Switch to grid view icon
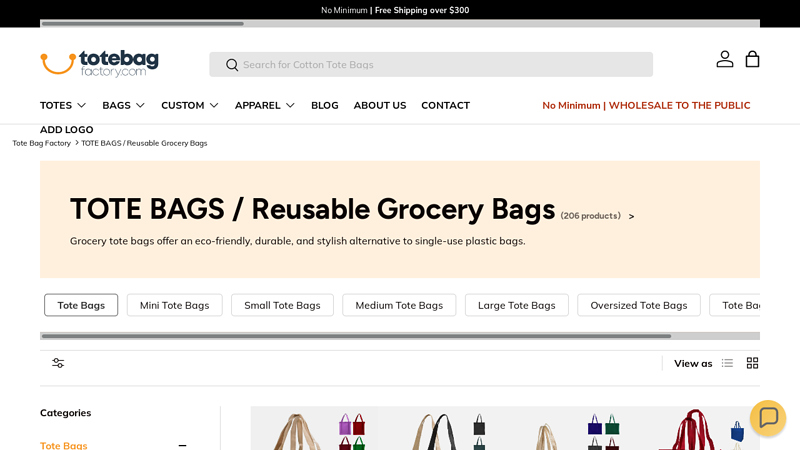The image size is (800, 450). click(753, 363)
